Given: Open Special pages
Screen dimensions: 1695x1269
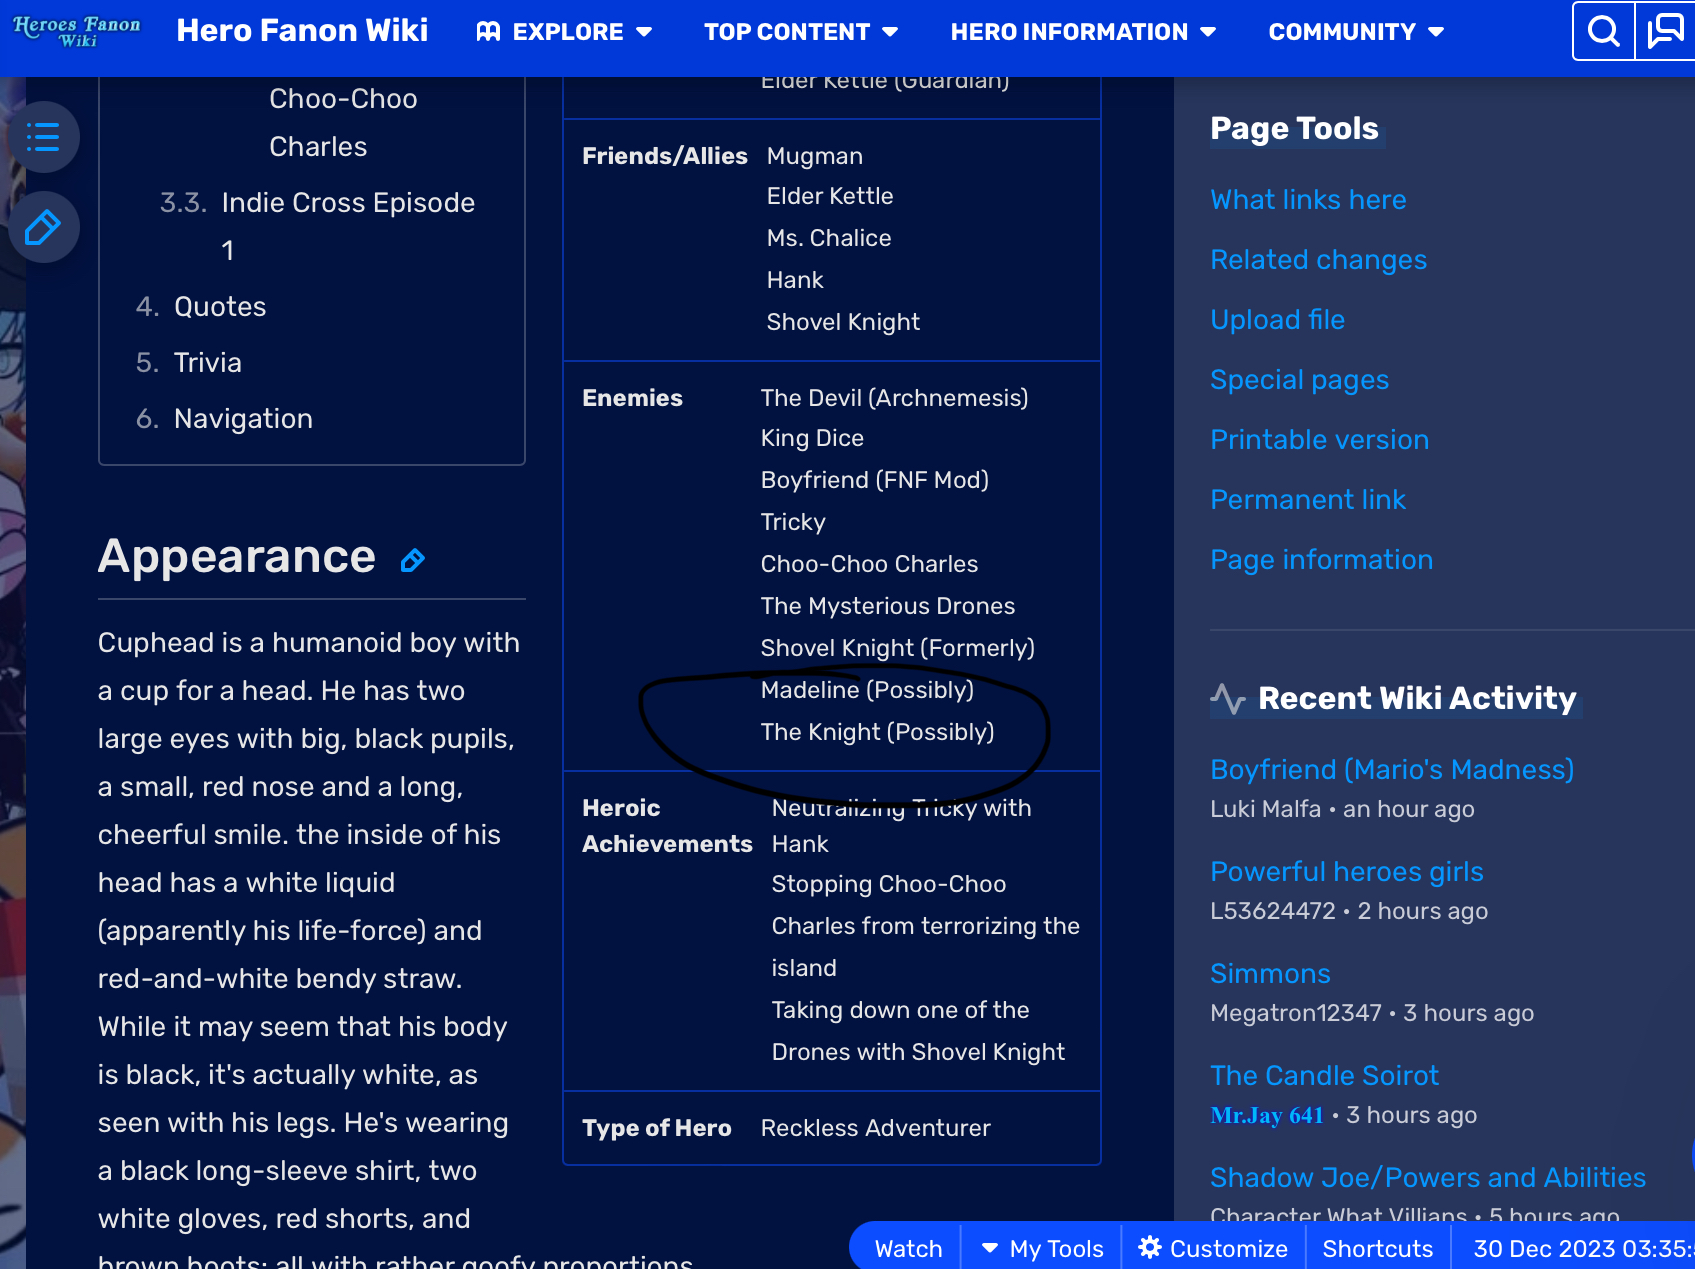Looking at the screenshot, I should pos(1299,379).
